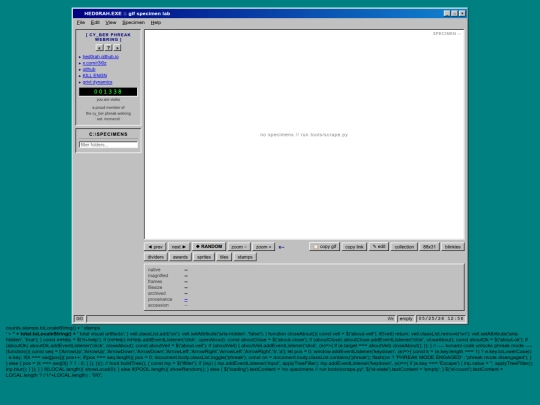Viewport: 540px width, 405px height.
Task: Open the provenance link in info panel
Action: pyautogui.click(x=186, y=300)
